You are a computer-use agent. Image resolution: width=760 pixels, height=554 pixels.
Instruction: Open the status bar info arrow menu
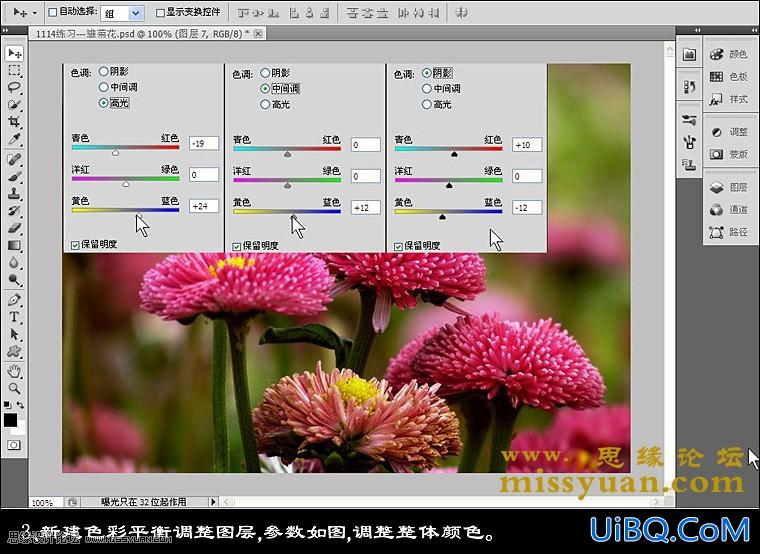click(213, 502)
